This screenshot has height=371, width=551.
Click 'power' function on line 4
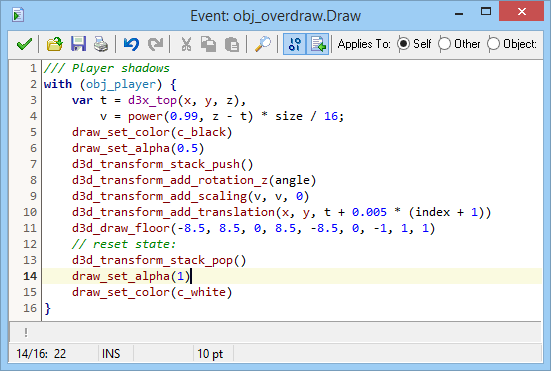(x=145, y=116)
